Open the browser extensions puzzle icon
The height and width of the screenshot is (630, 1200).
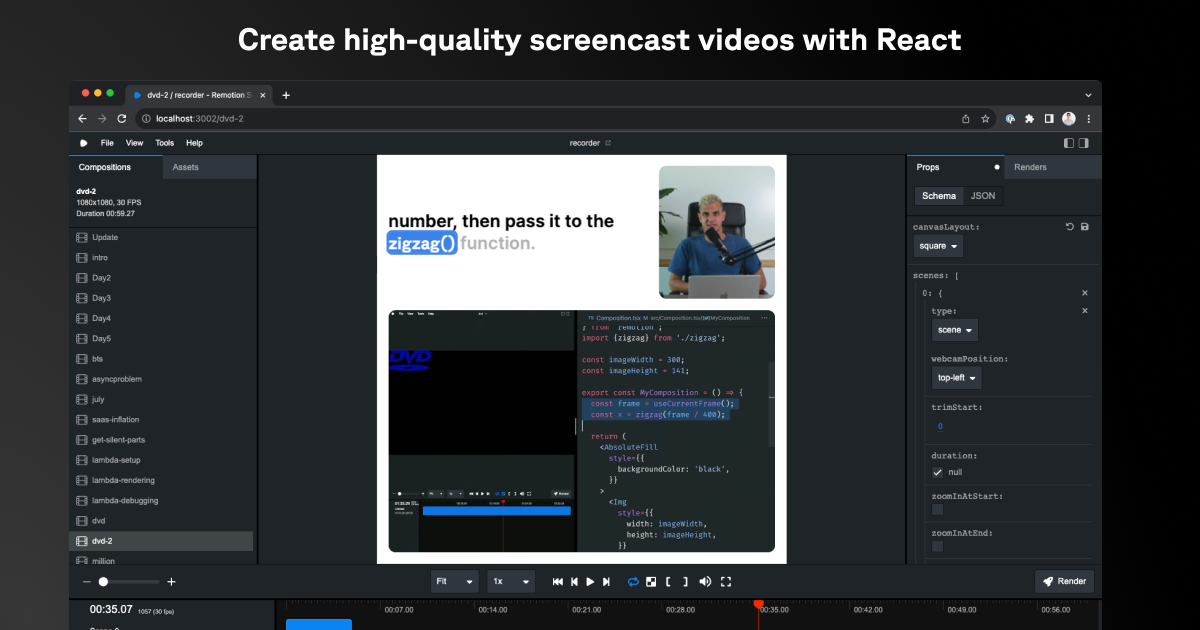(1029, 118)
